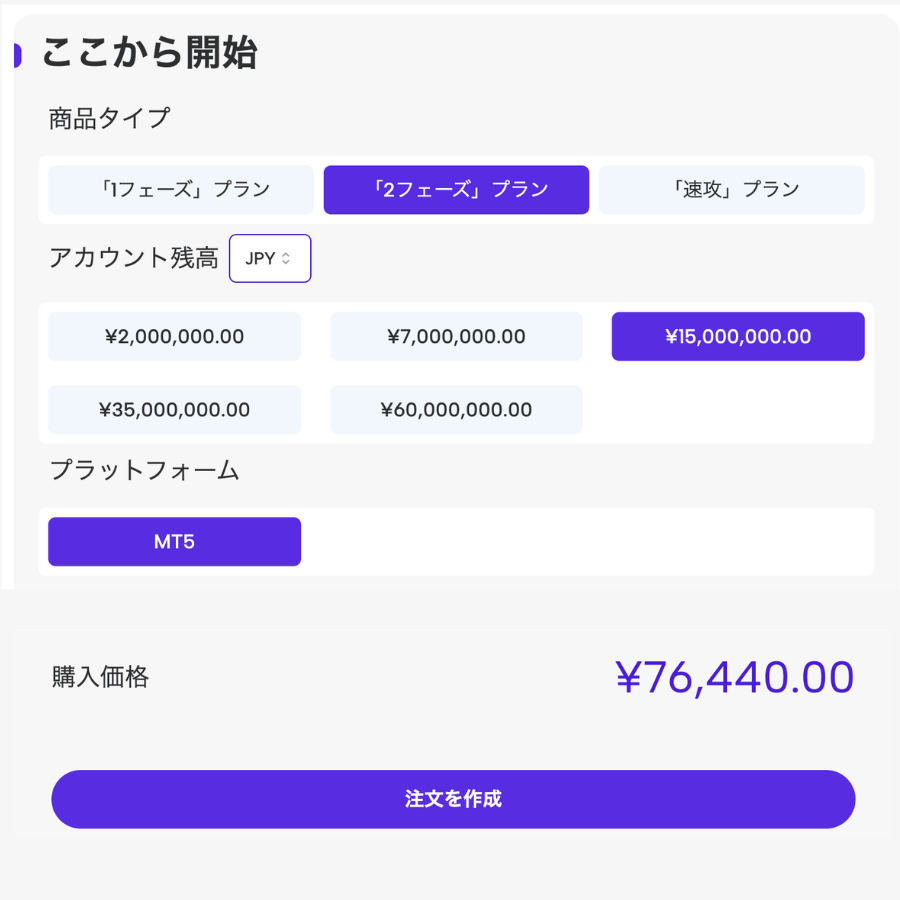Select the ¥15,000,000.00 account balance
The image size is (900, 900).
click(738, 337)
